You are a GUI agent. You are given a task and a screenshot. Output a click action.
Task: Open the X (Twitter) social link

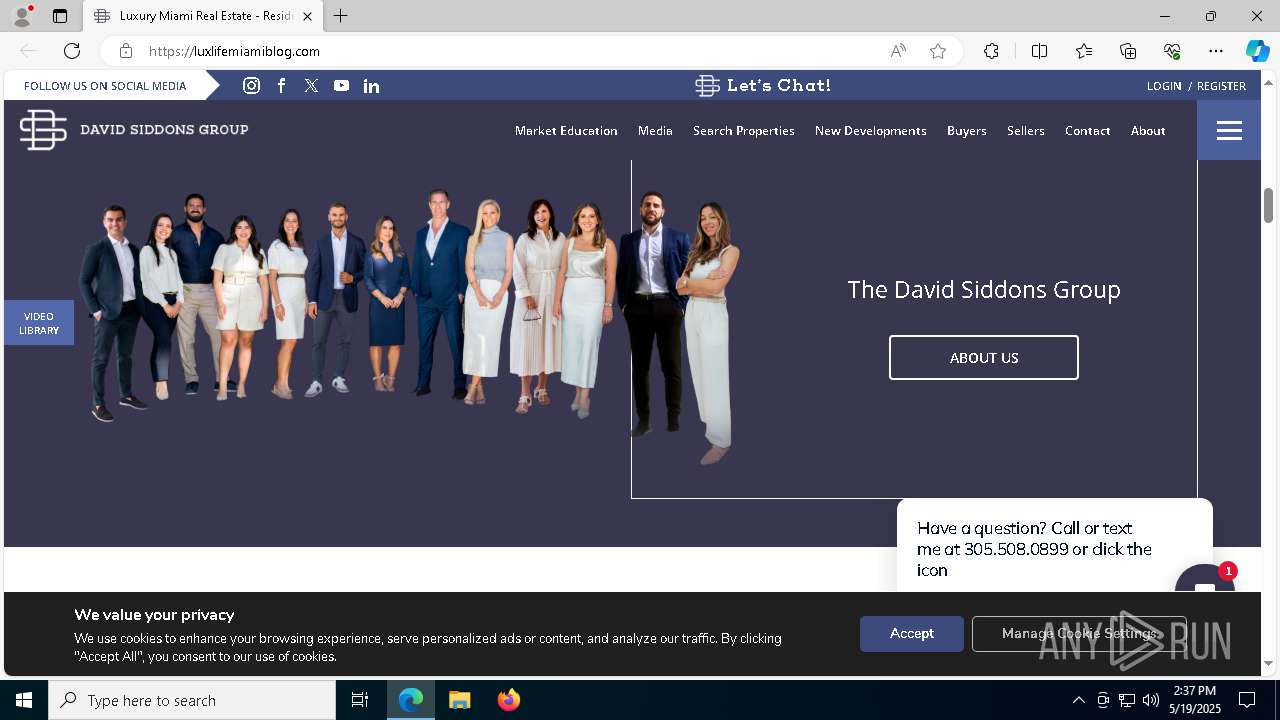pyautogui.click(x=312, y=86)
